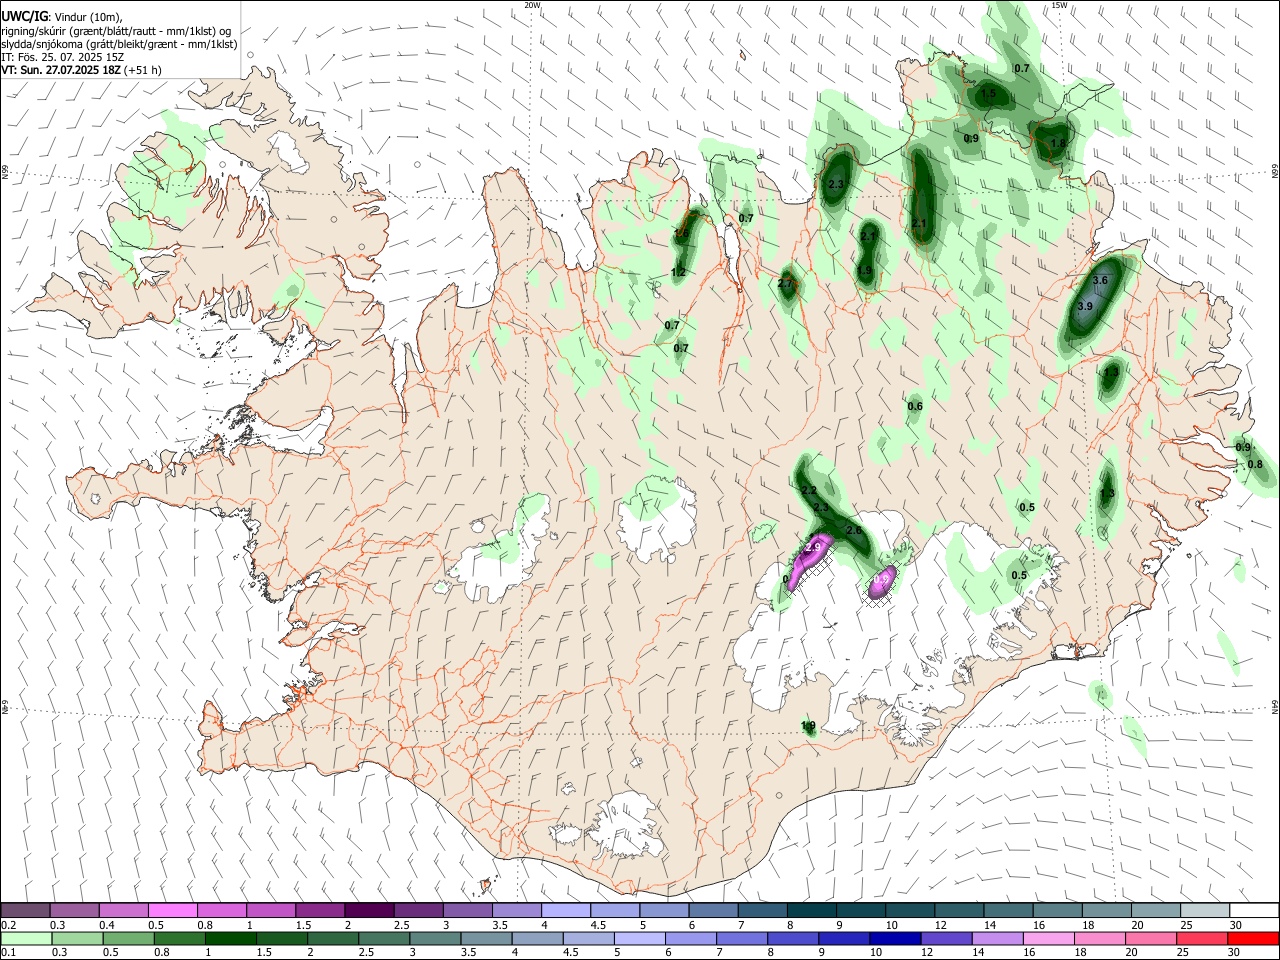Screen dimensions: 1280x960
Task: Click the '25' label in top snow legend
Action: click(x=1186, y=925)
